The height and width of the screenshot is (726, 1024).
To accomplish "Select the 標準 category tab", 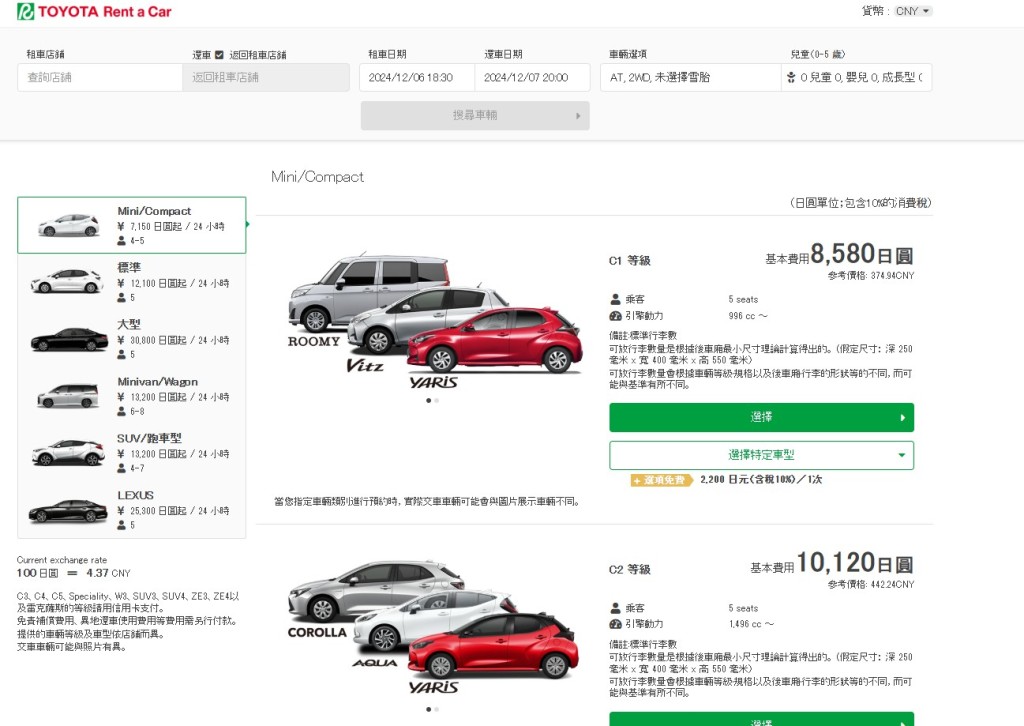I will click(x=132, y=282).
